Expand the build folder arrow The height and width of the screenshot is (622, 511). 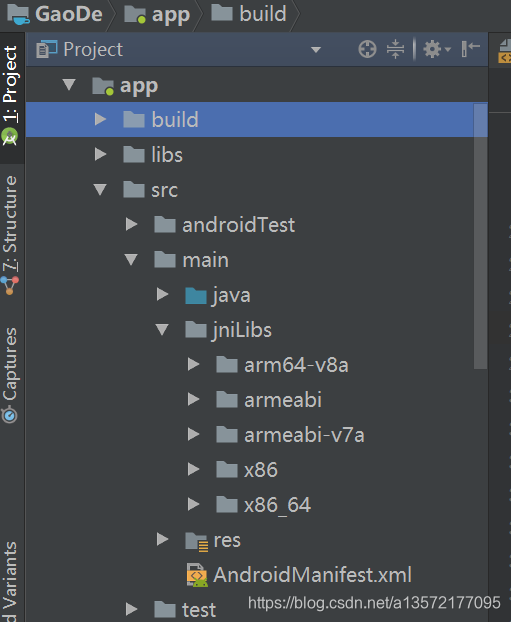click(100, 119)
